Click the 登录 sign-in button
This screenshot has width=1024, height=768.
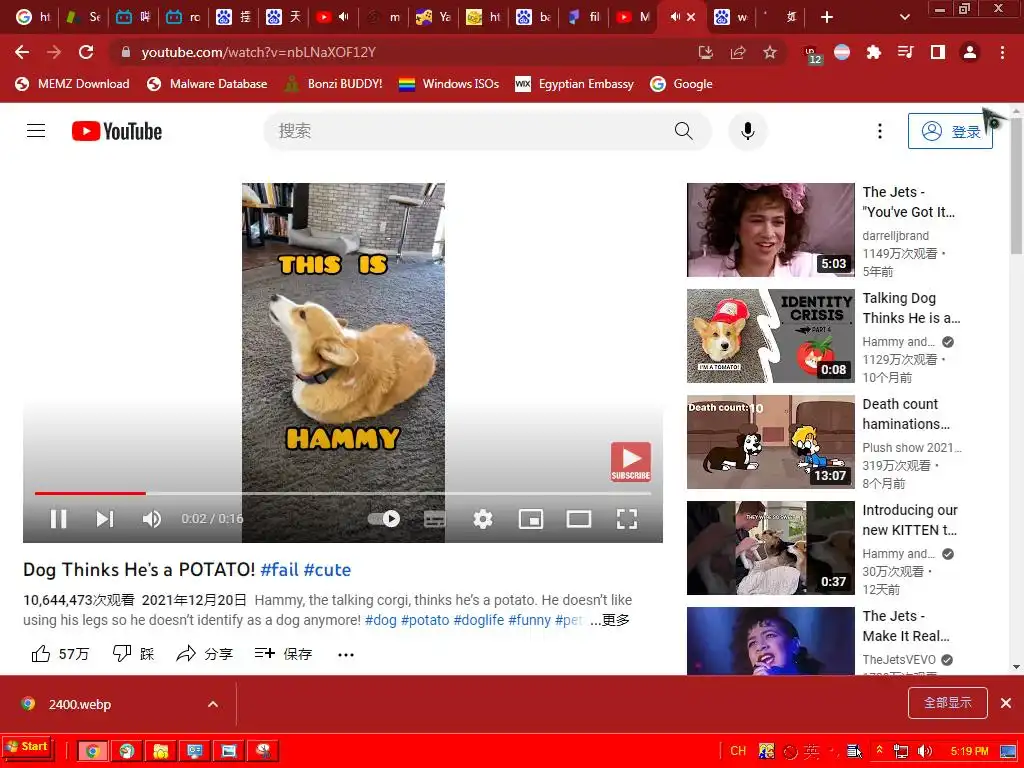click(x=950, y=131)
